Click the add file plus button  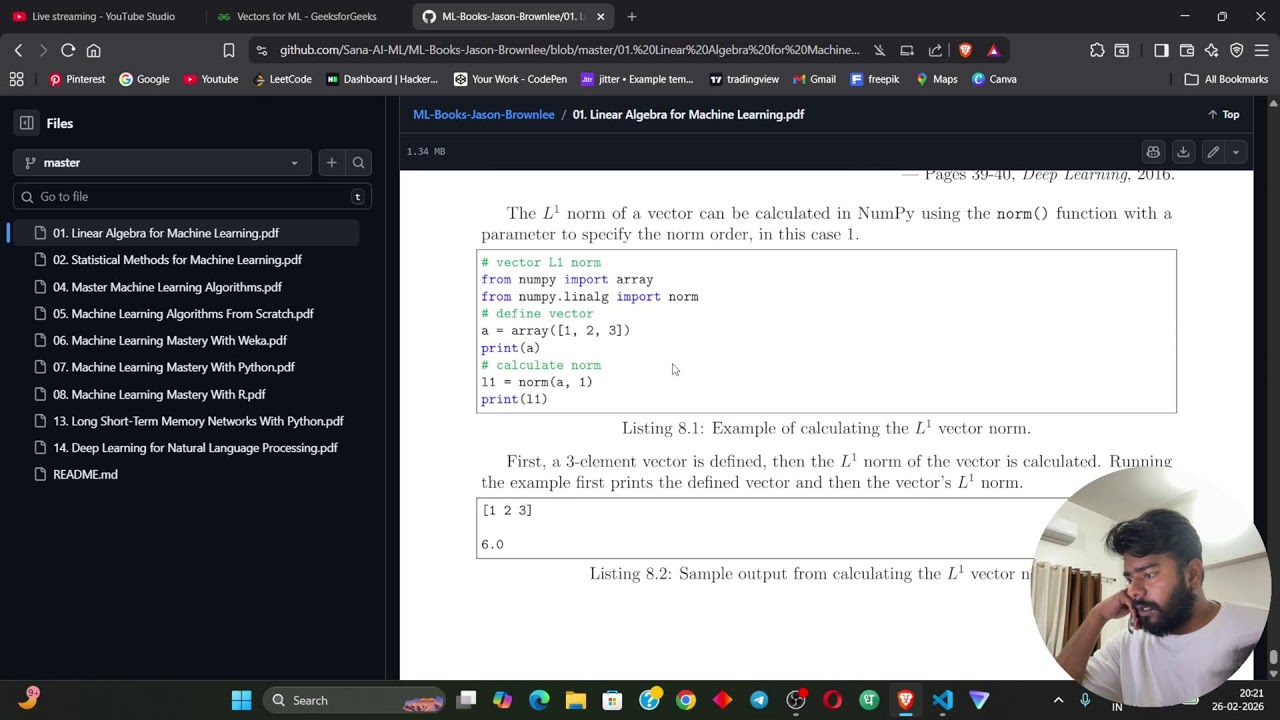(331, 162)
